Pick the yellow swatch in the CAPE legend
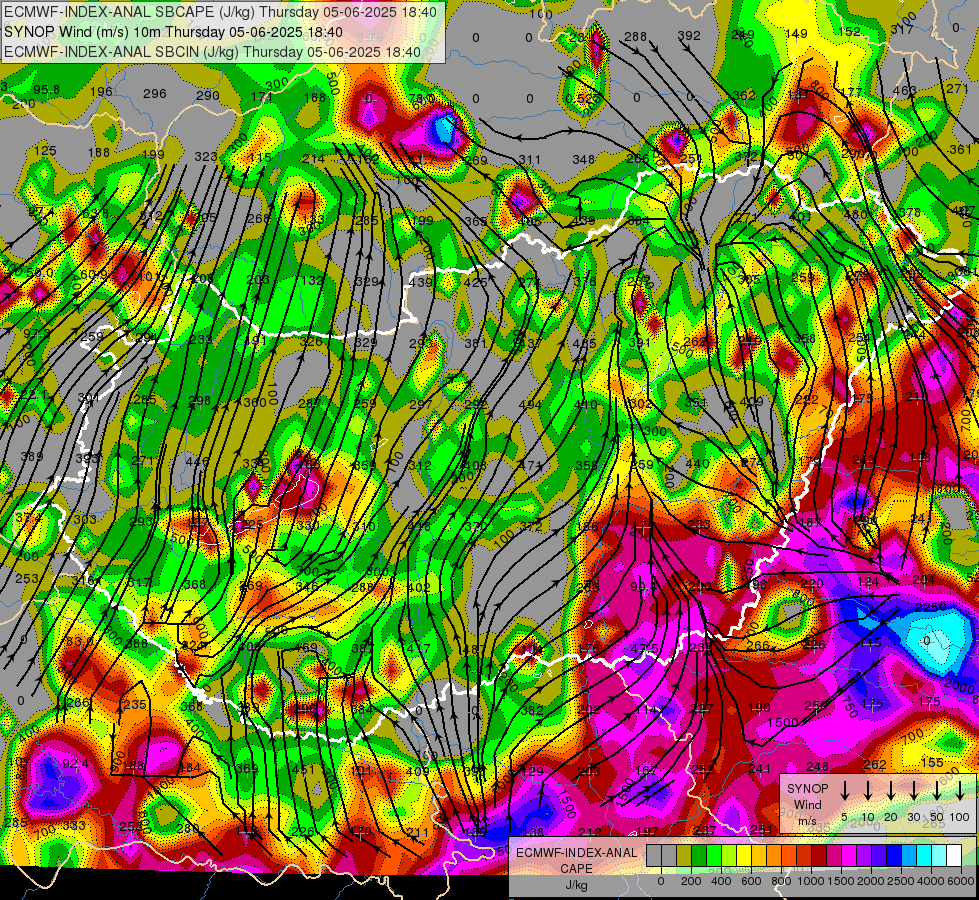Viewport: 979px width, 900px height. 744,855
